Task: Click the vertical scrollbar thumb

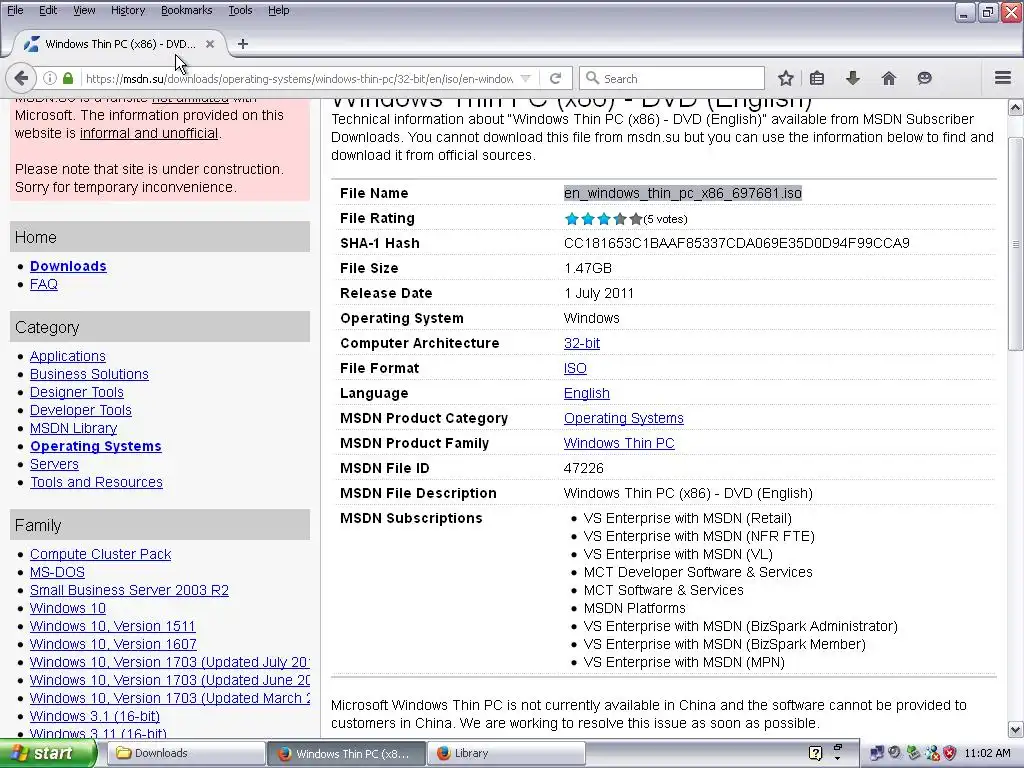Action: (1016, 244)
